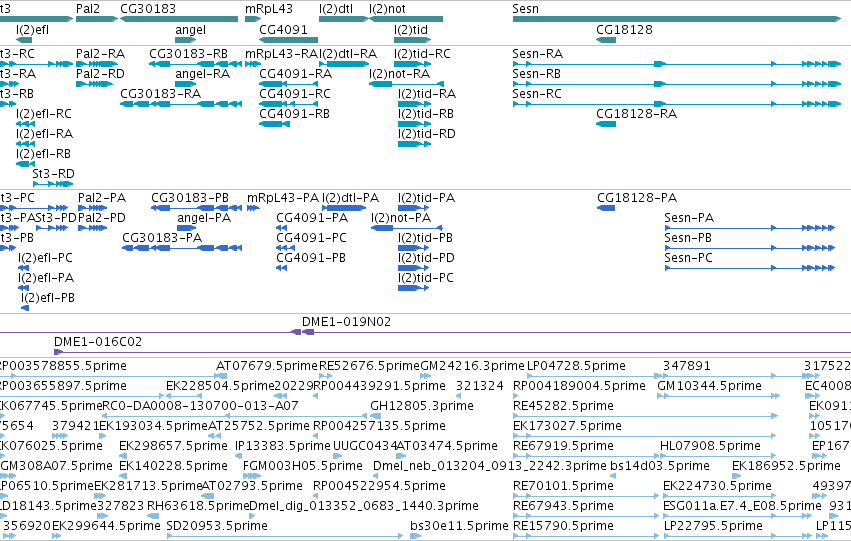Viewport: 851px width, 541px height.
Task: Select the angel-RA transcript label
Action: (202, 74)
